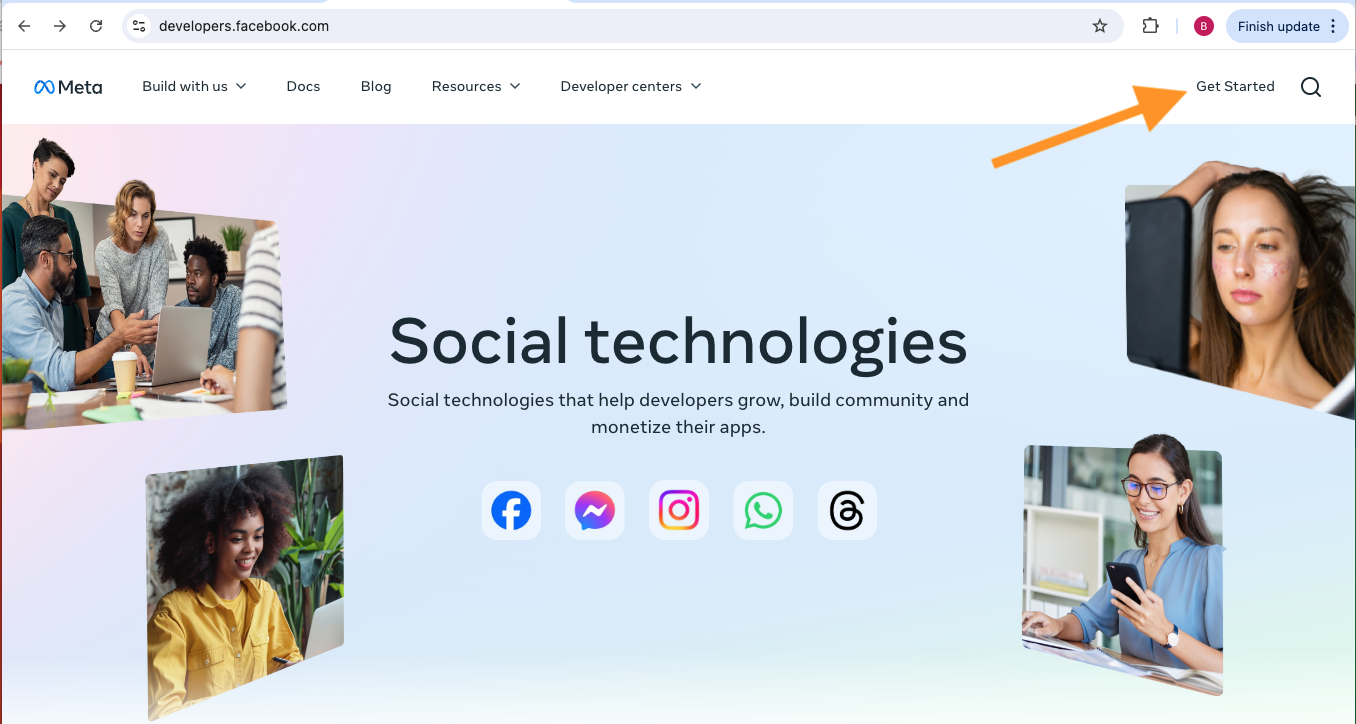Image resolution: width=1356 pixels, height=724 pixels.
Task: Open the Blog menu item
Action: click(x=376, y=86)
